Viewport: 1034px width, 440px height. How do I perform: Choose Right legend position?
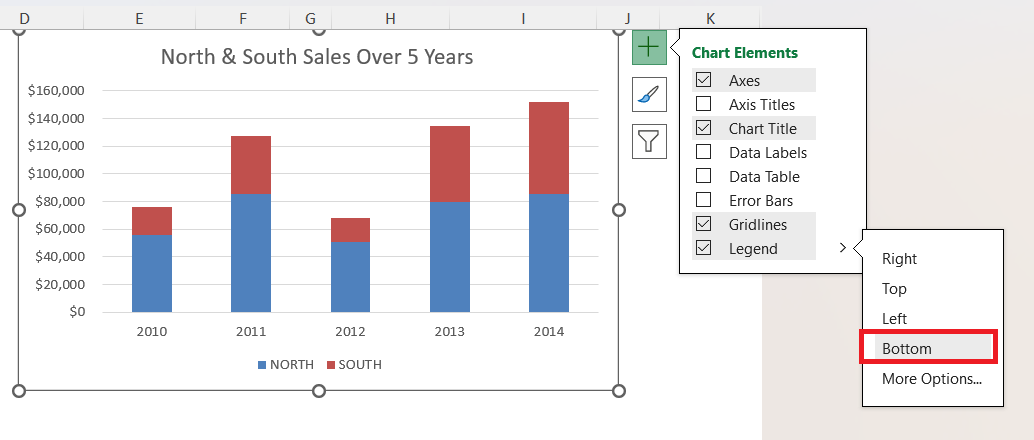coord(899,259)
